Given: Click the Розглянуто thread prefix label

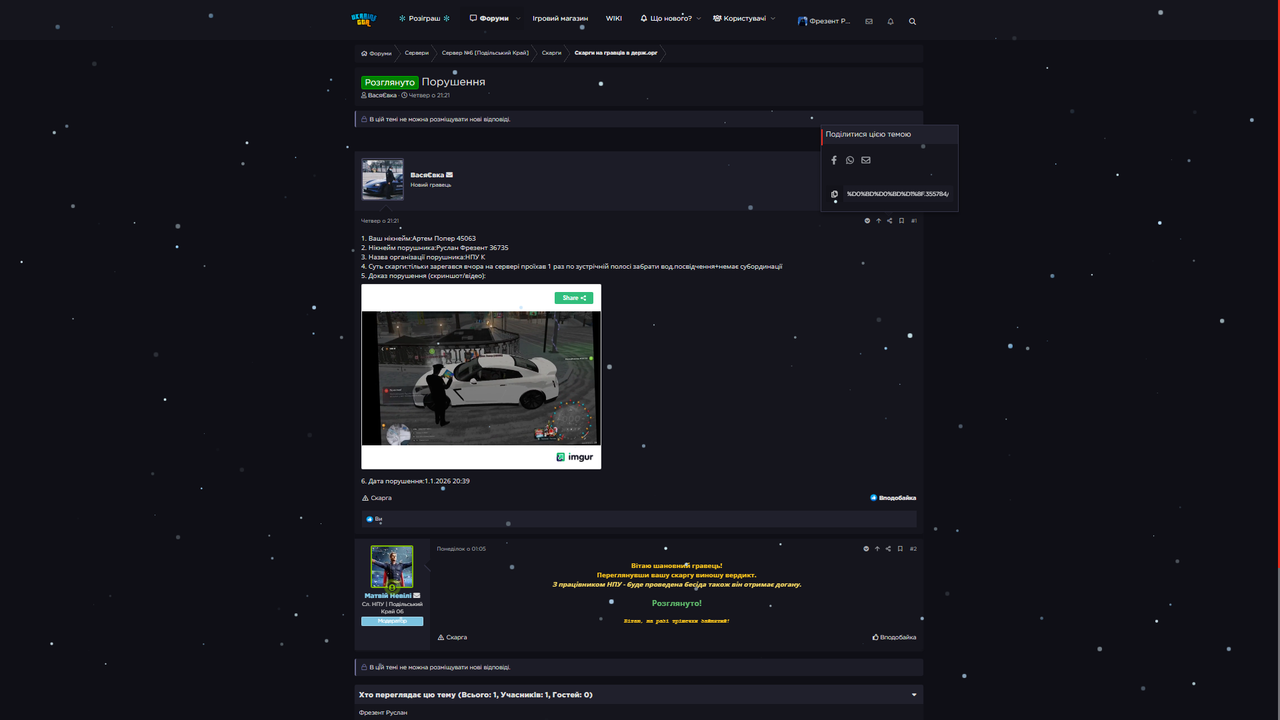Looking at the screenshot, I should (390, 83).
